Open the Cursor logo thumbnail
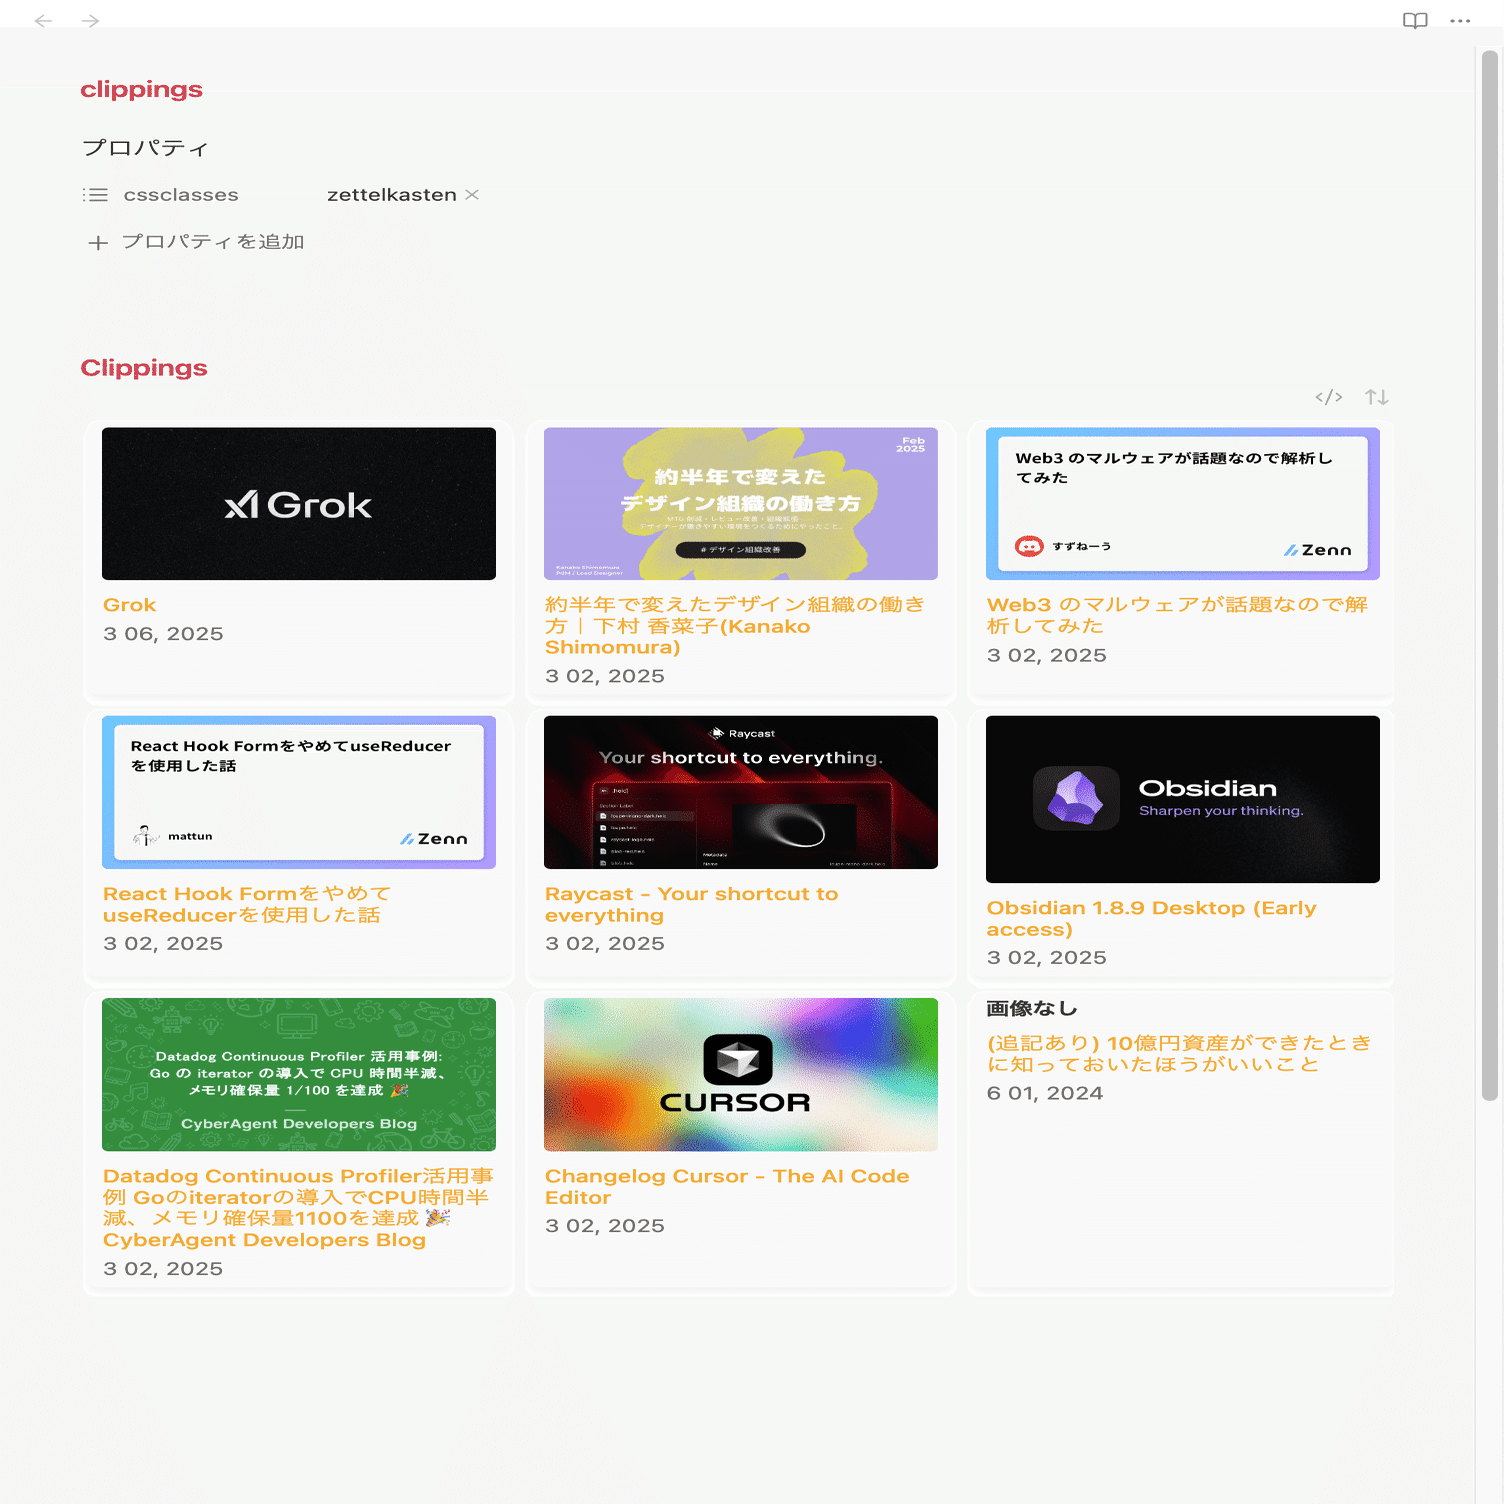Screen dimensions: 1504x1504 coord(741,1074)
